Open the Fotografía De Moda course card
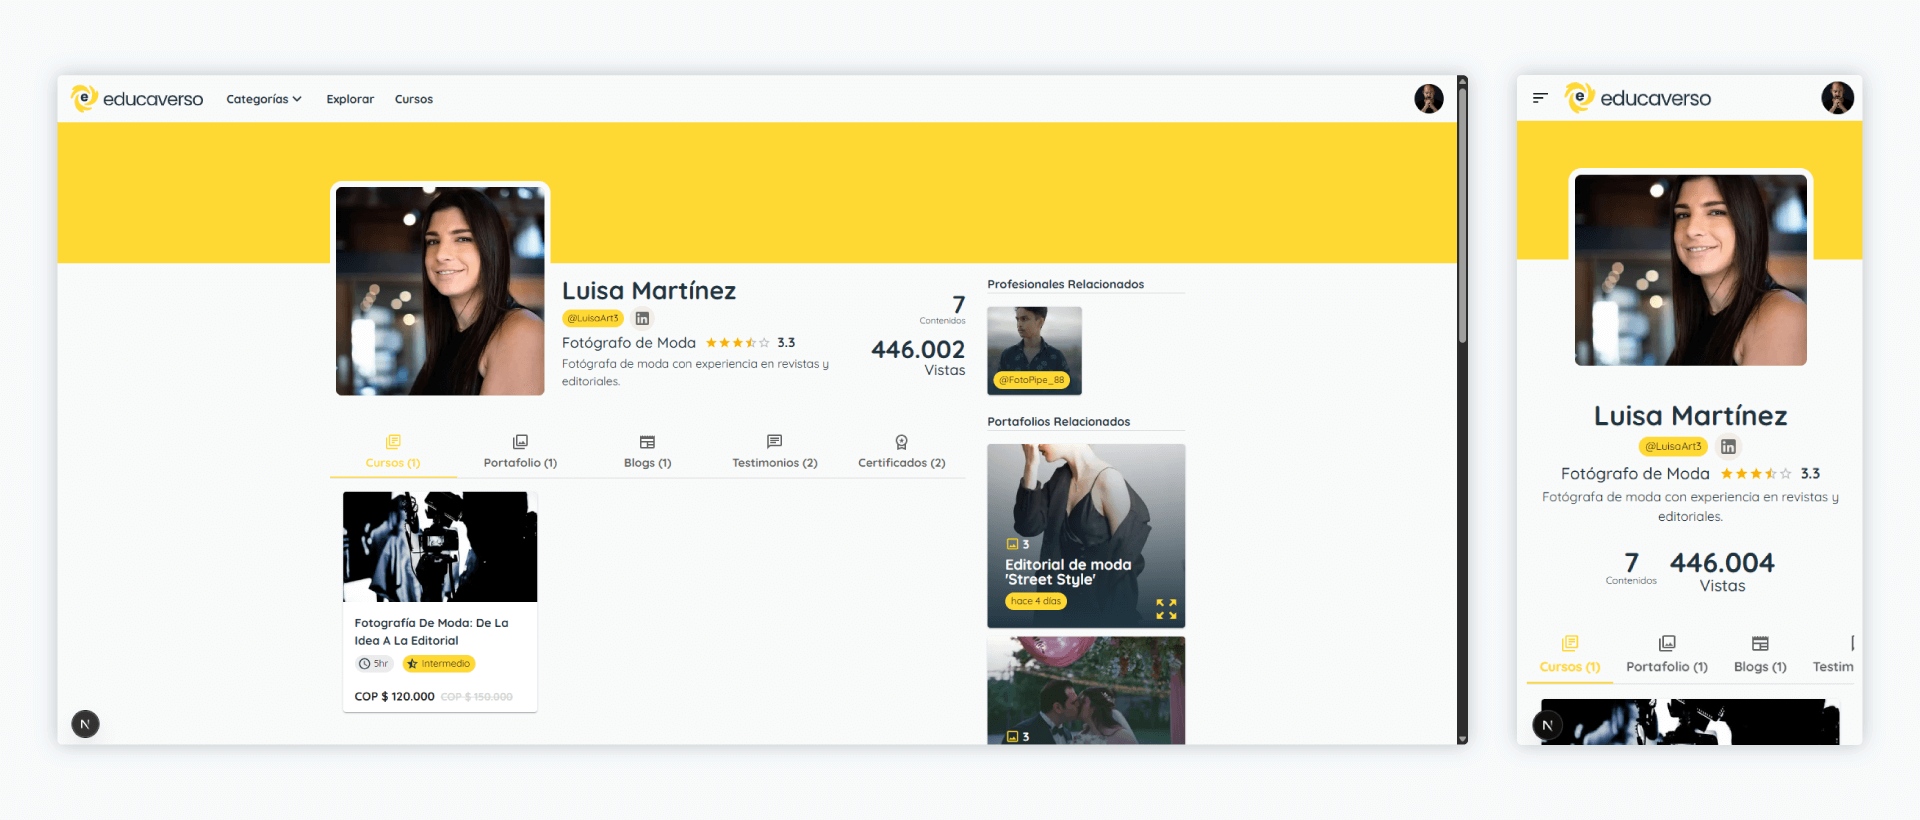Image resolution: width=1920 pixels, height=820 pixels. click(440, 601)
